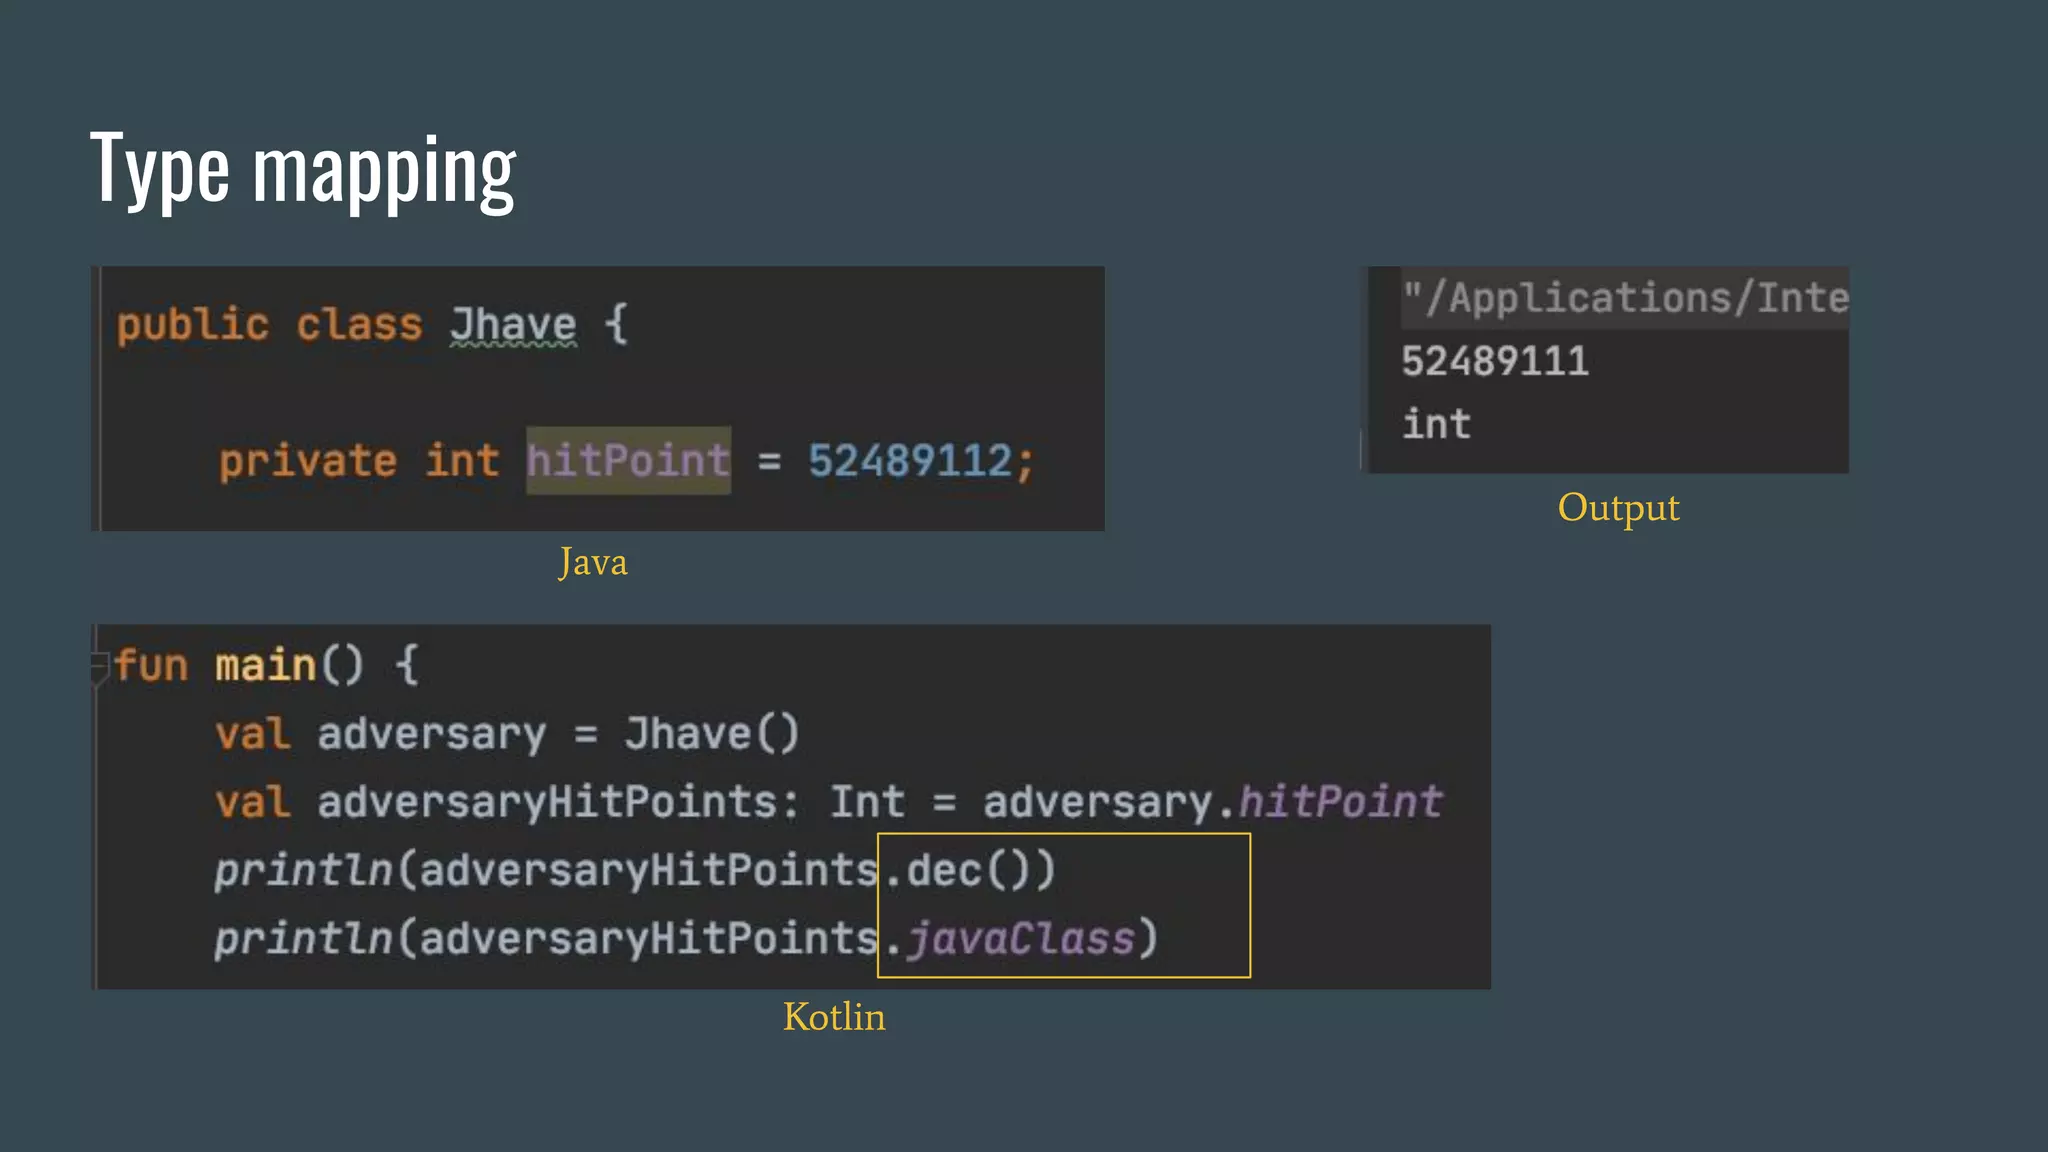Click 'private int' keywords in Java snippet
2048x1152 pixels.
[359, 461]
